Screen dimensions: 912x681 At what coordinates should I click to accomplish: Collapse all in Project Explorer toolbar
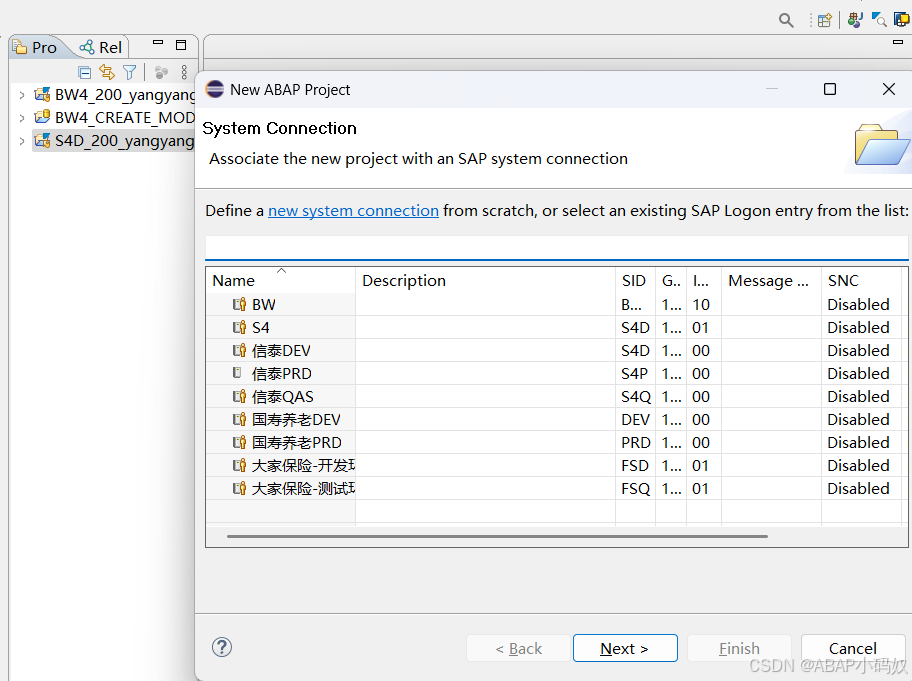coord(84,72)
